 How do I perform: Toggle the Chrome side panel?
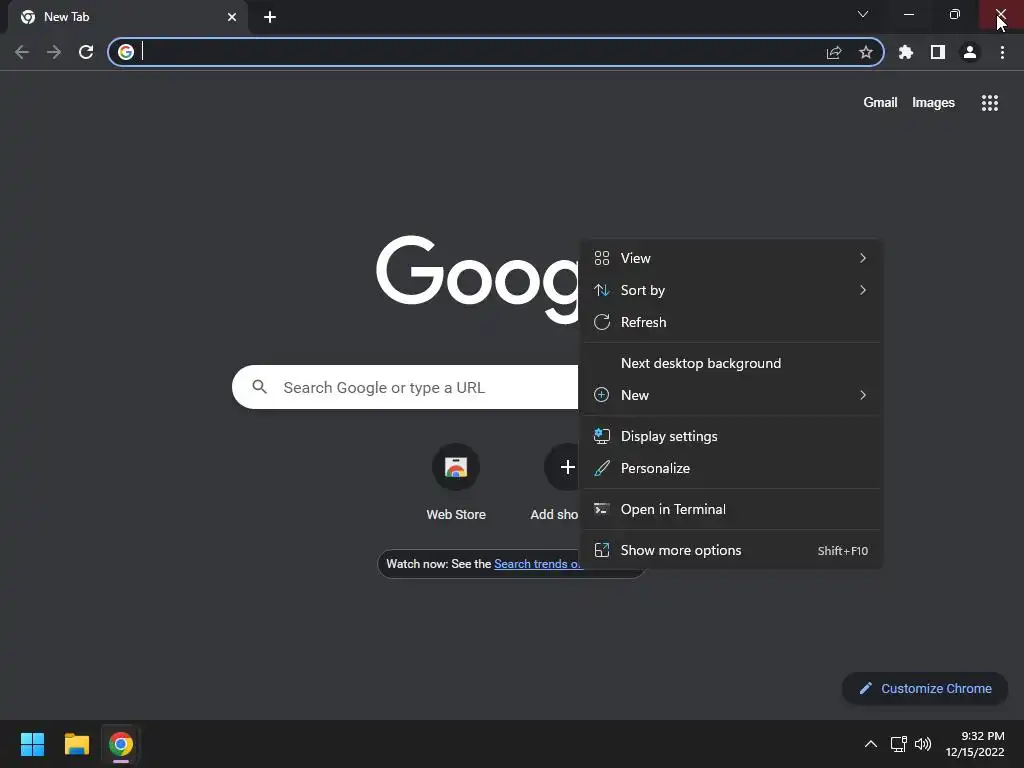[x=938, y=52]
